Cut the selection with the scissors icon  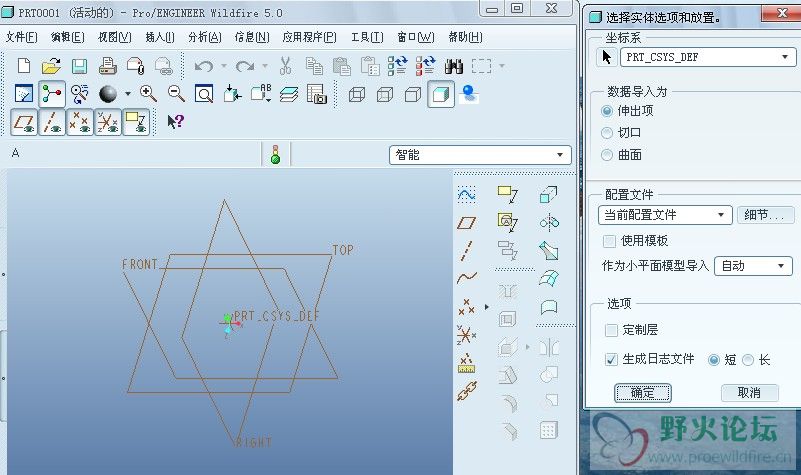click(x=286, y=66)
